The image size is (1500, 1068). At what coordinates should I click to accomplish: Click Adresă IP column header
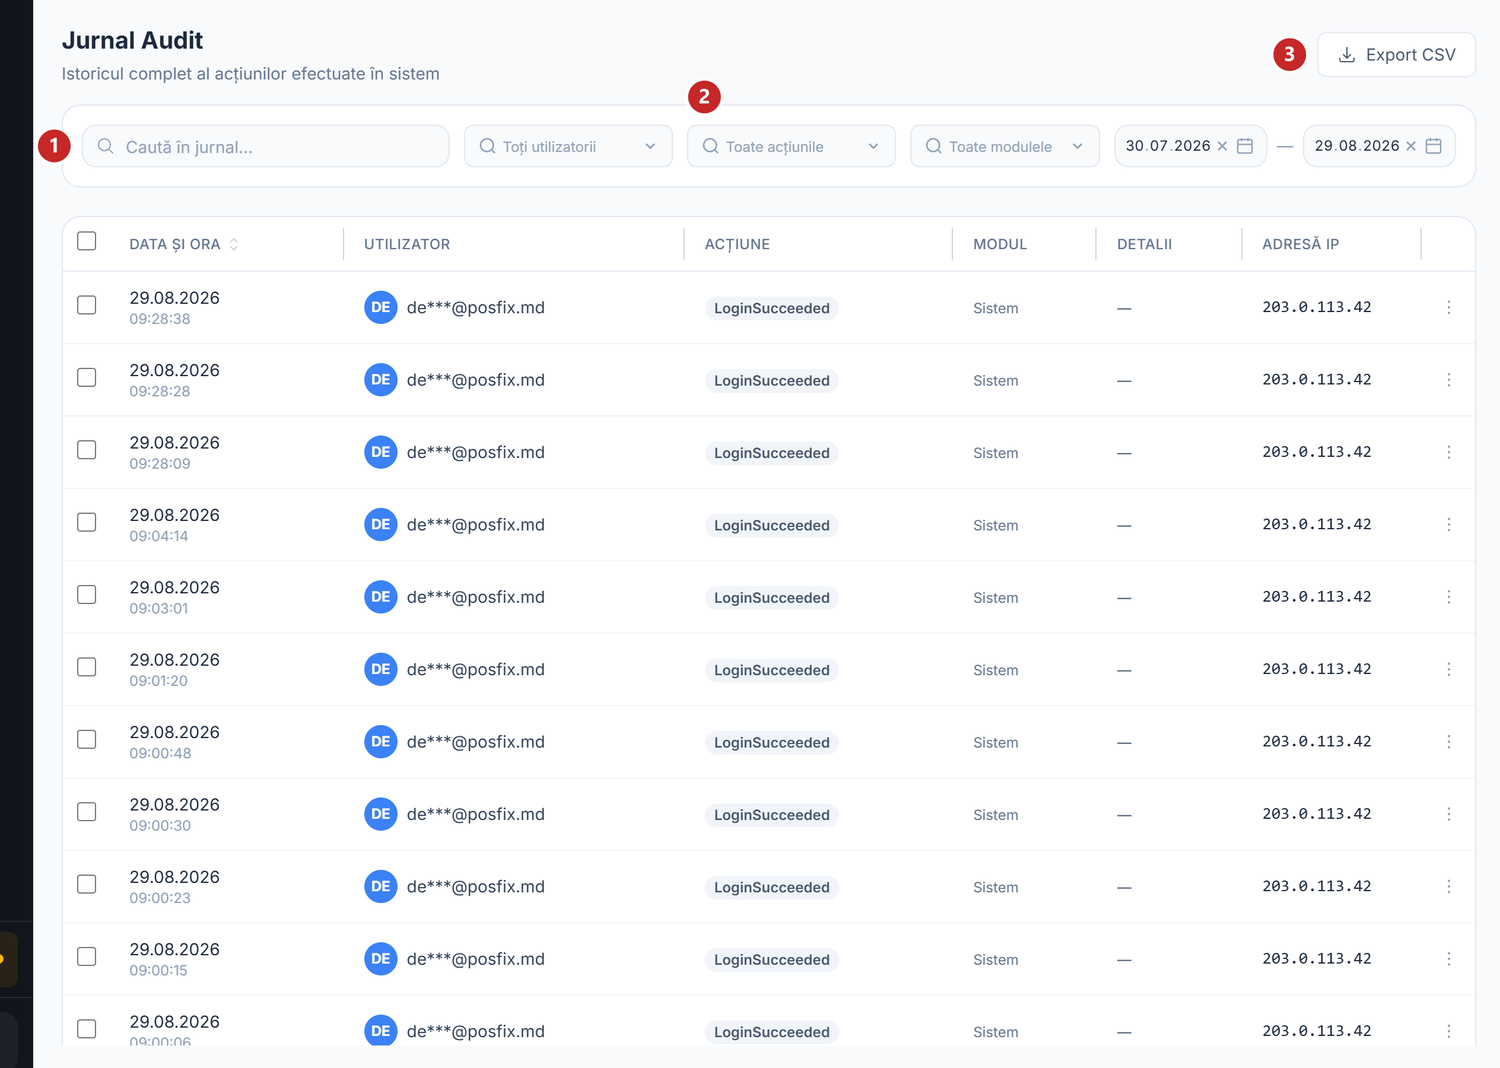point(1300,244)
